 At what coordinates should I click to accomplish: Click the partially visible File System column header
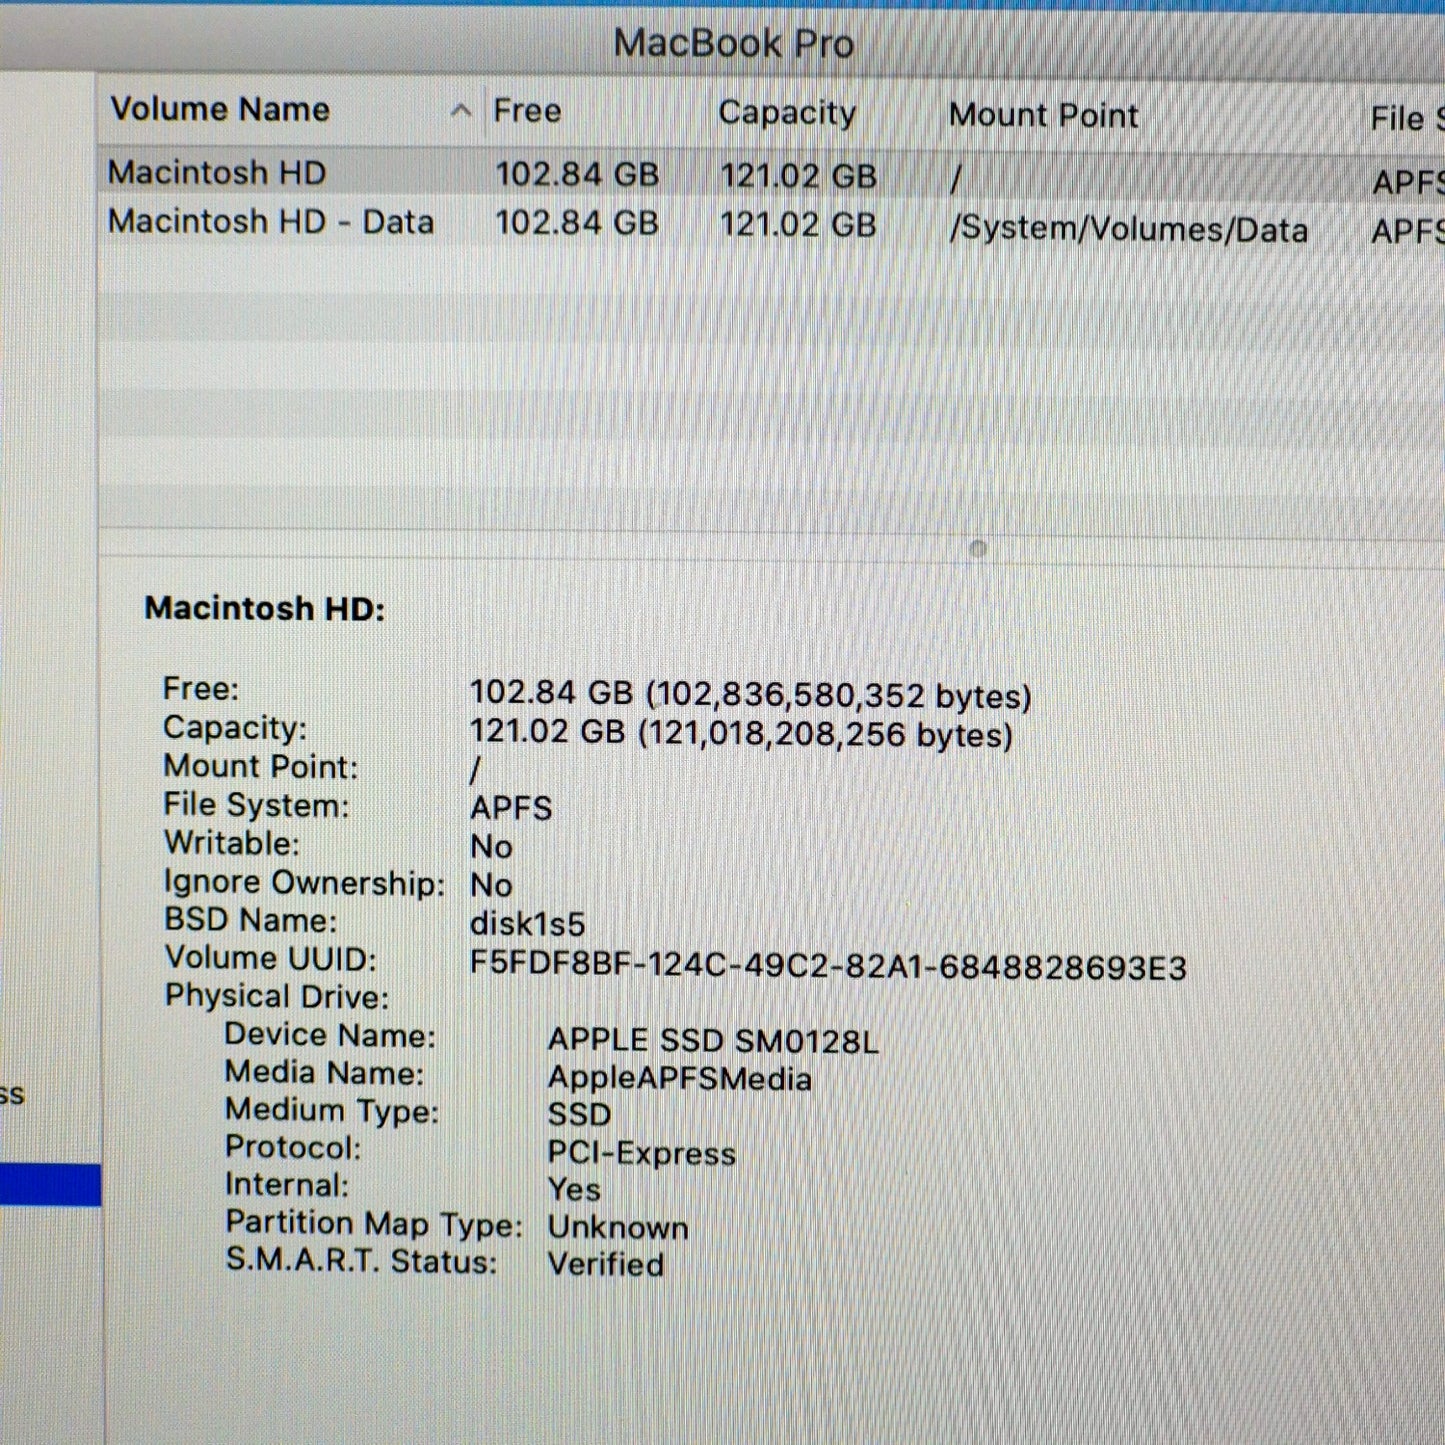click(x=1404, y=119)
